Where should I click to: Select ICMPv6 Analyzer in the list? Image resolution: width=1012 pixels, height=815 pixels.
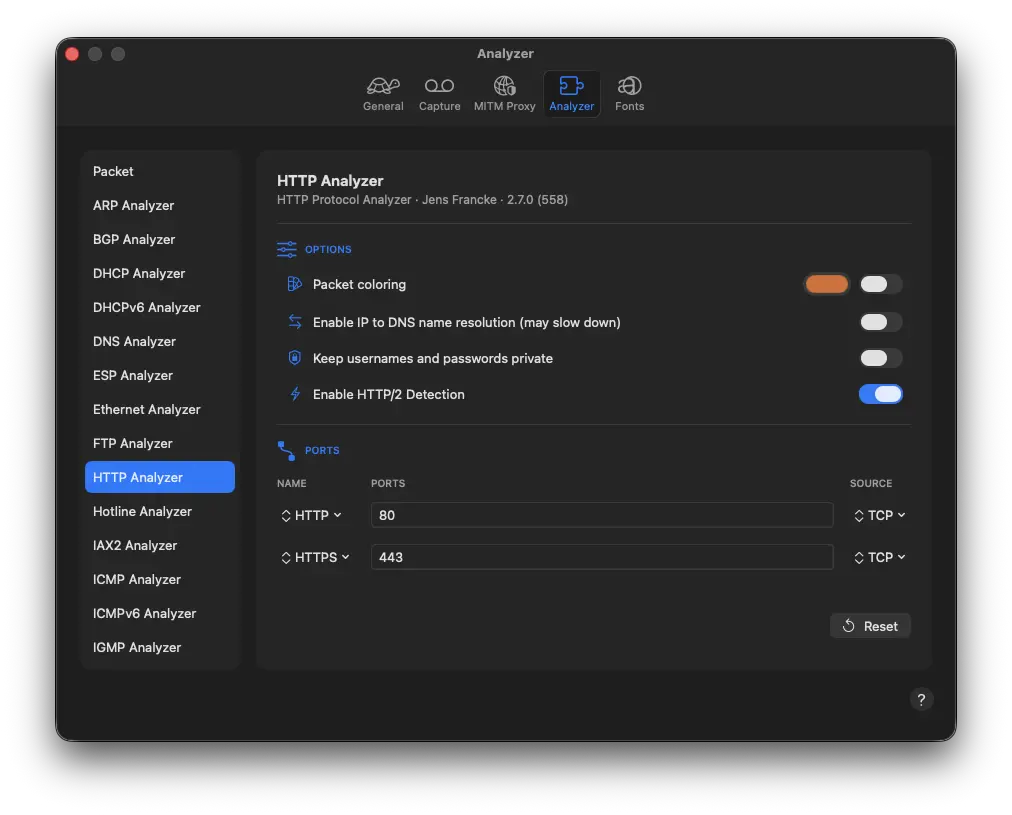click(x=159, y=613)
